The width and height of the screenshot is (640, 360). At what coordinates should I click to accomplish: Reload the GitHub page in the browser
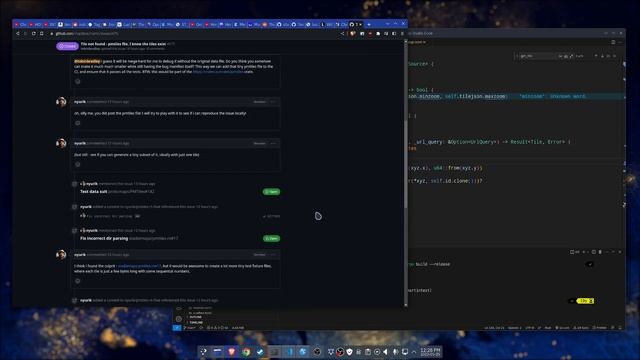point(34,33)
